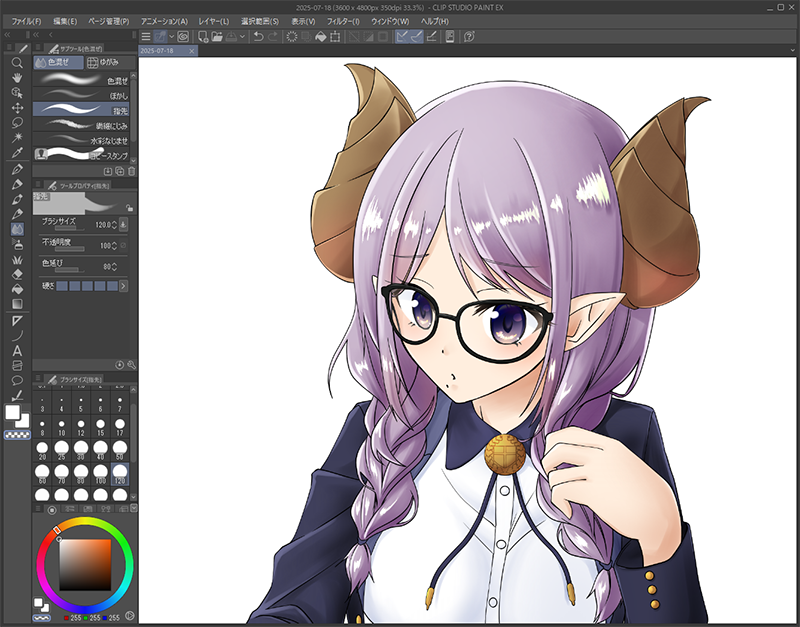
Task: Select the ぼかし blur sub tool
Action: pyautogui.click(x=82, y=95)
